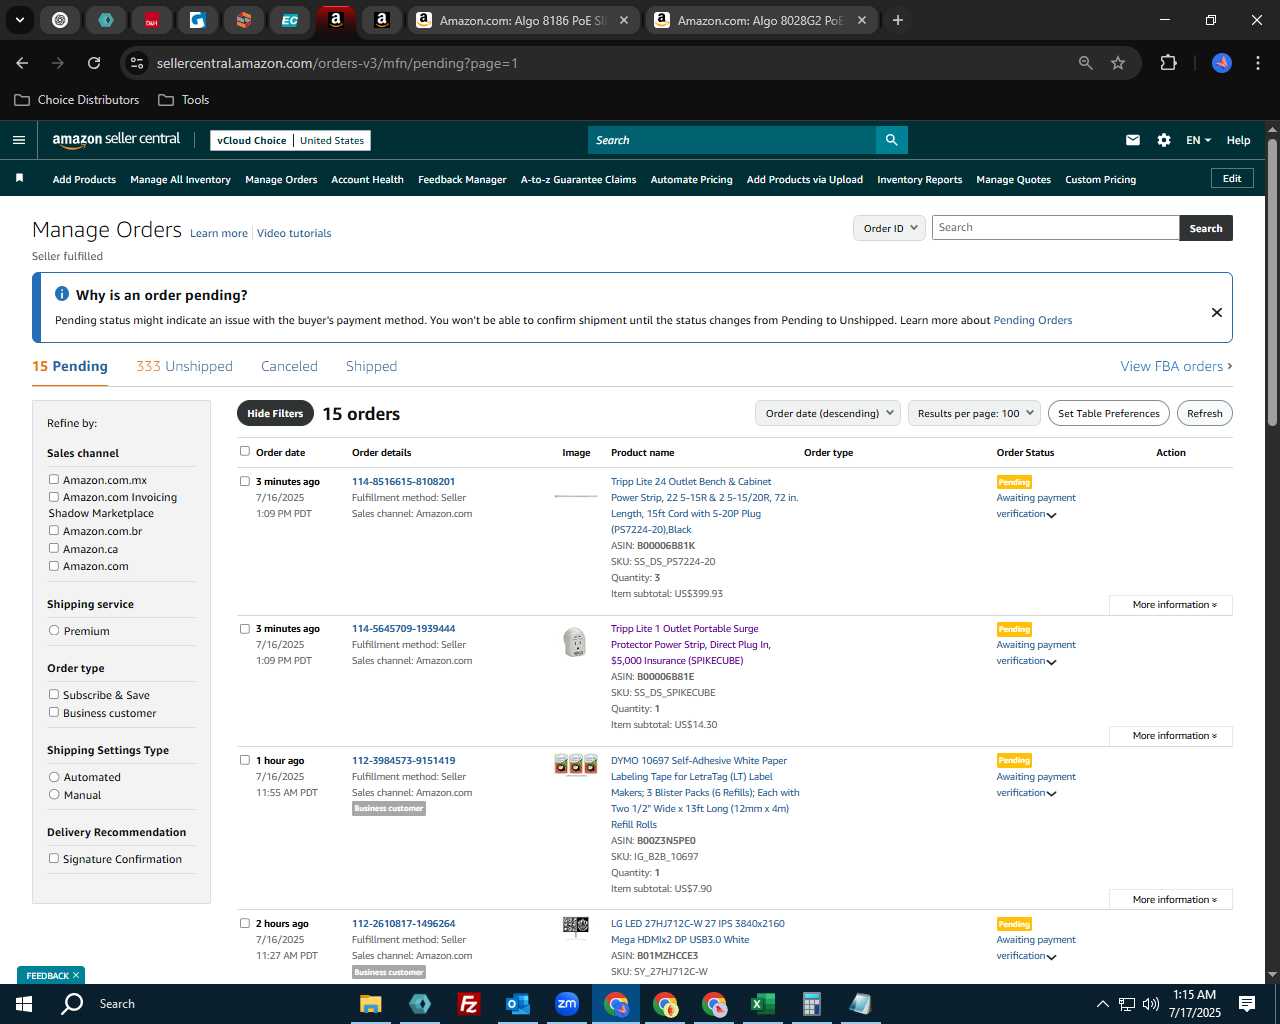1280x1024 pixels.
Task: Open the messages envelope icon
Action: 1132,140
